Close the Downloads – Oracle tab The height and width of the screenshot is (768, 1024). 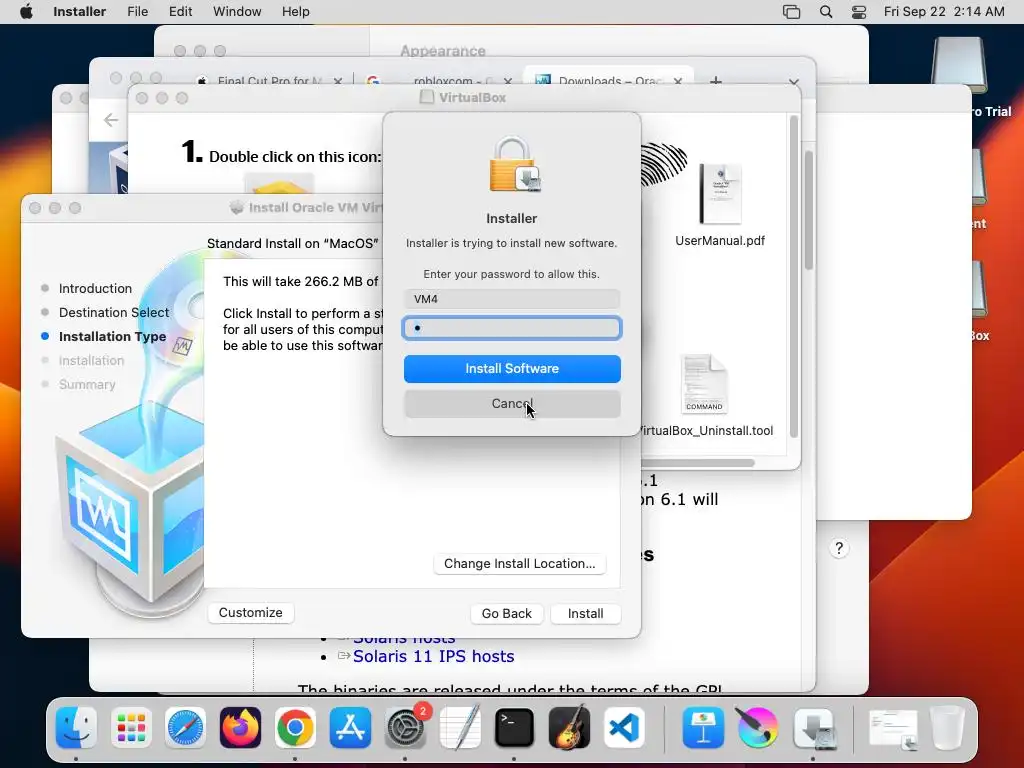pos(678,81)
